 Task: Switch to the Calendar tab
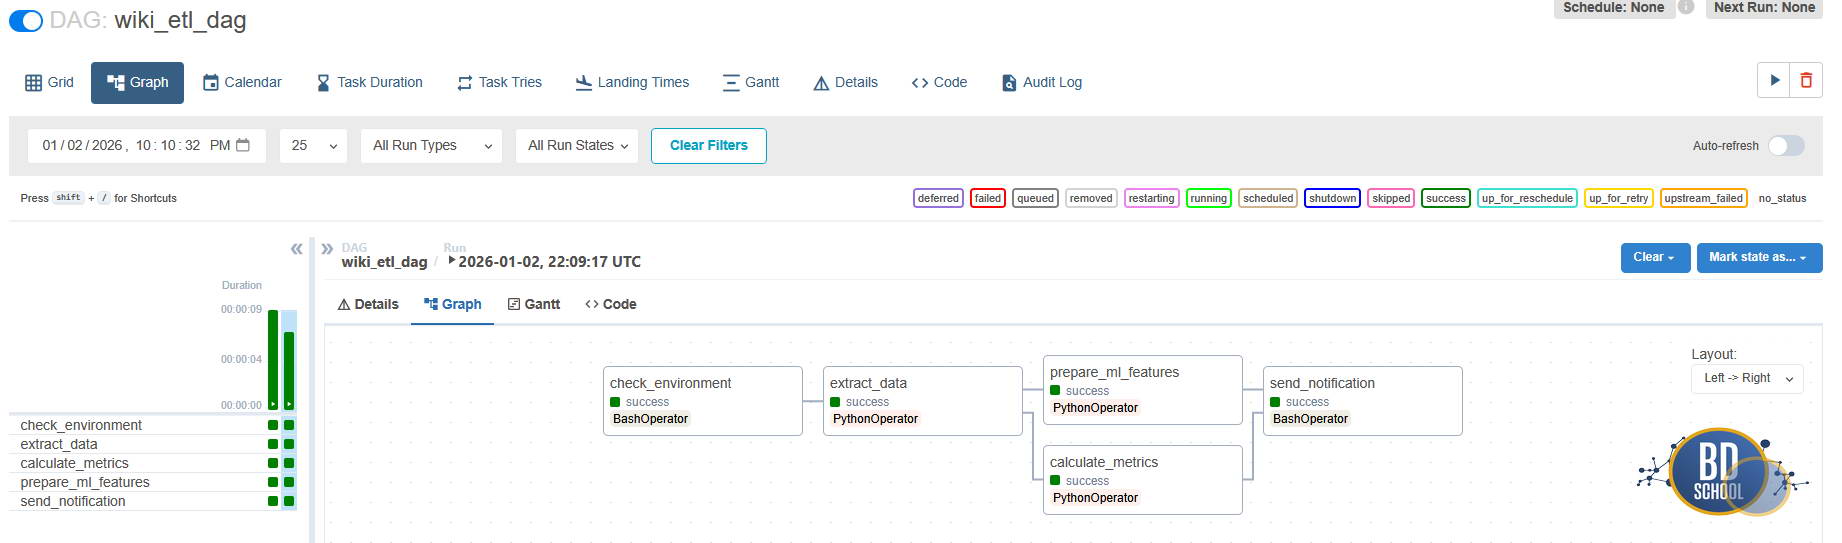[242, 83]
